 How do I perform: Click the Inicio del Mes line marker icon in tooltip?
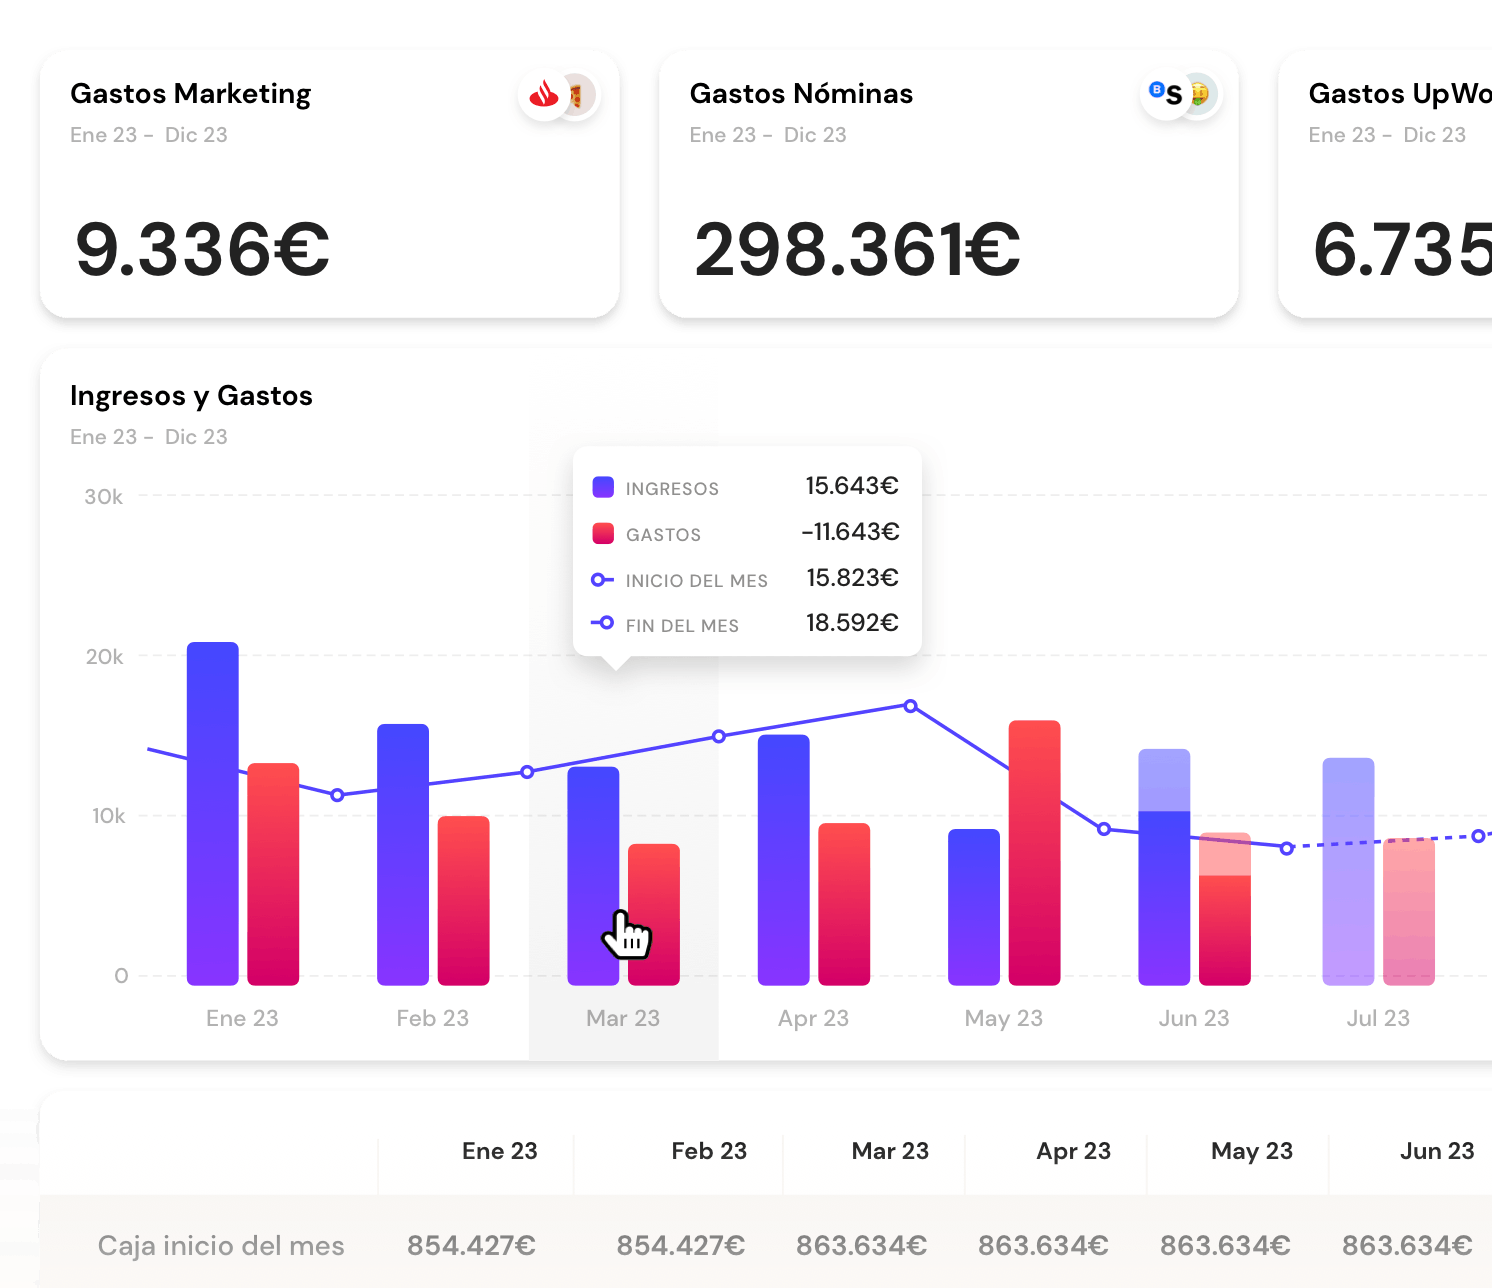pos(602,579)
